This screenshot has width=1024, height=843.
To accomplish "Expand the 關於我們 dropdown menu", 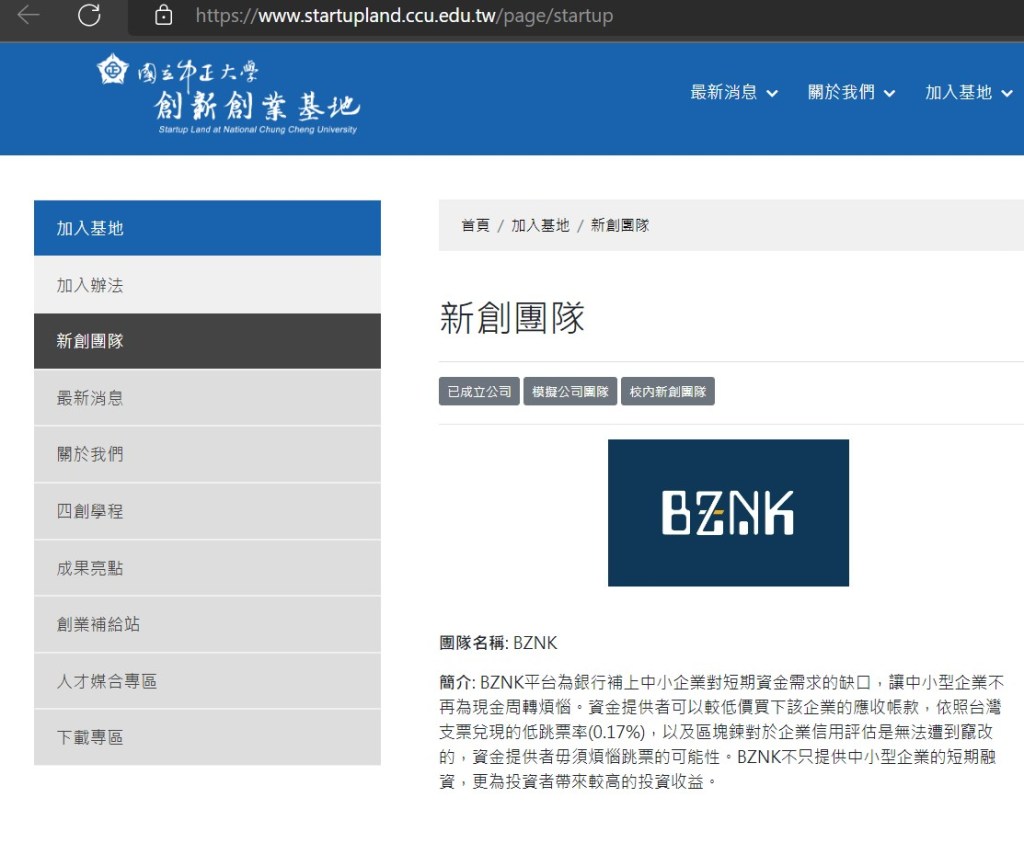I will [851, 93].
